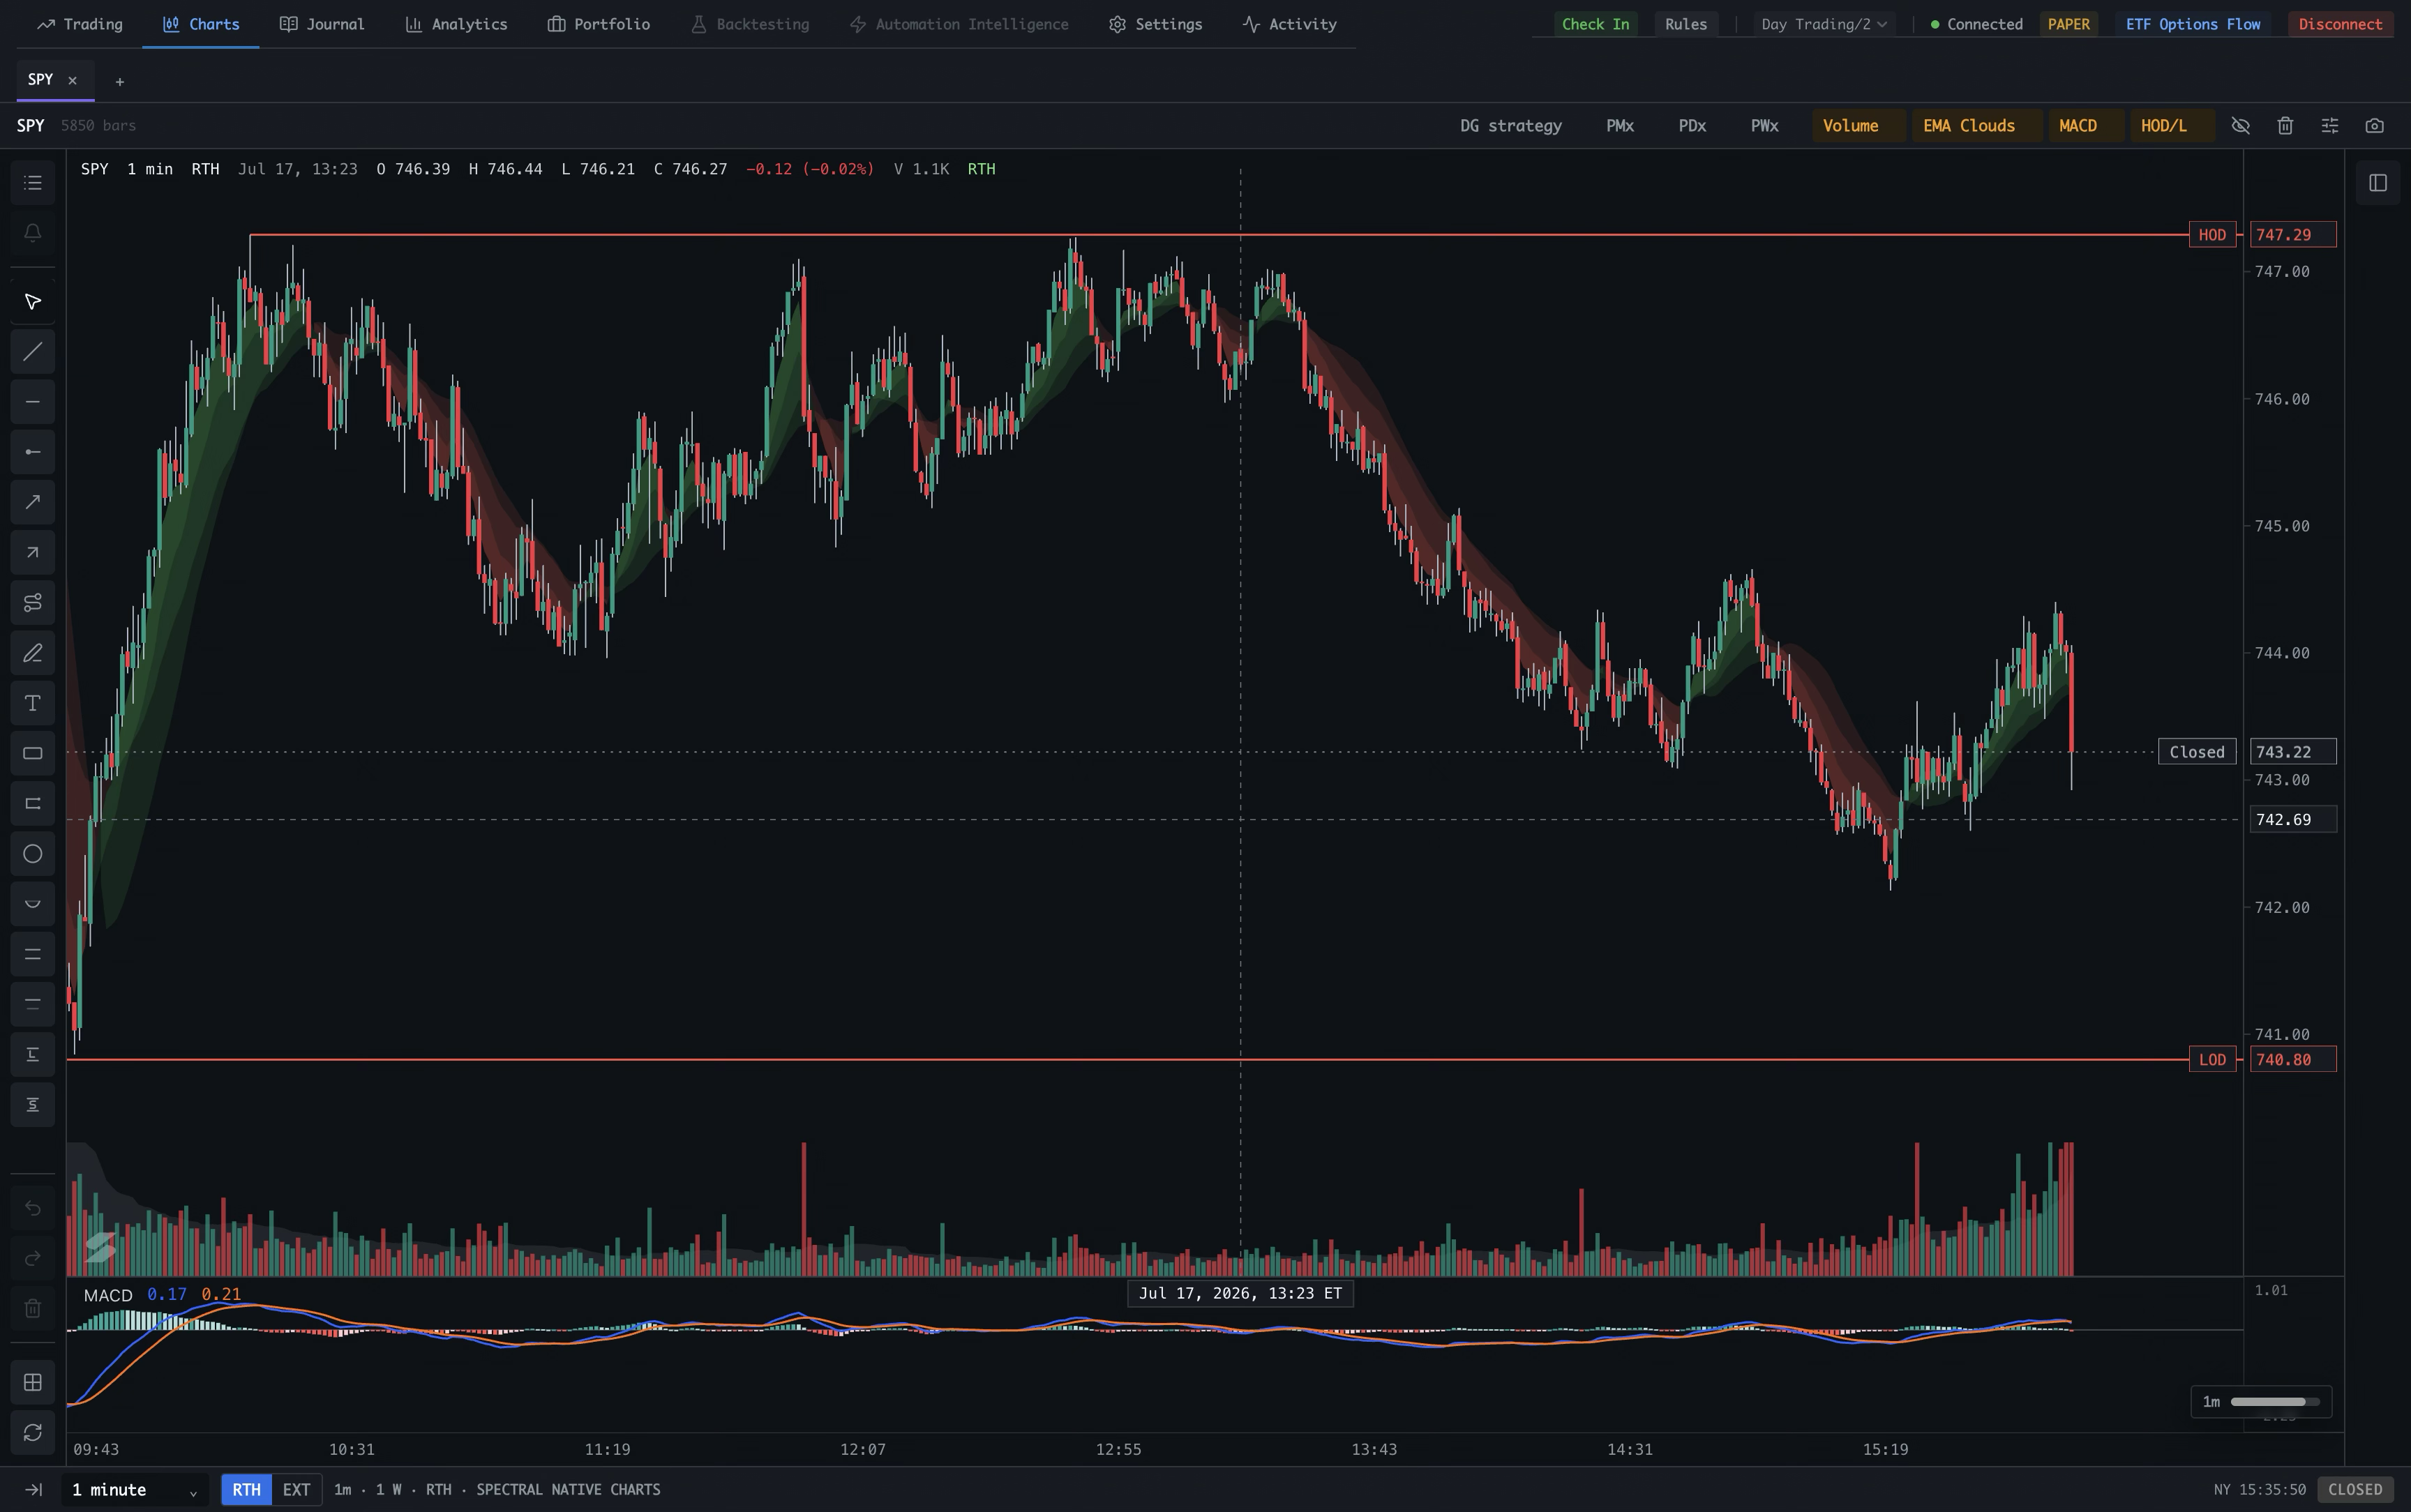Select the small arrow drawing tool
The width and height of the screenshot is (2411, 1512).
[32, 552]
